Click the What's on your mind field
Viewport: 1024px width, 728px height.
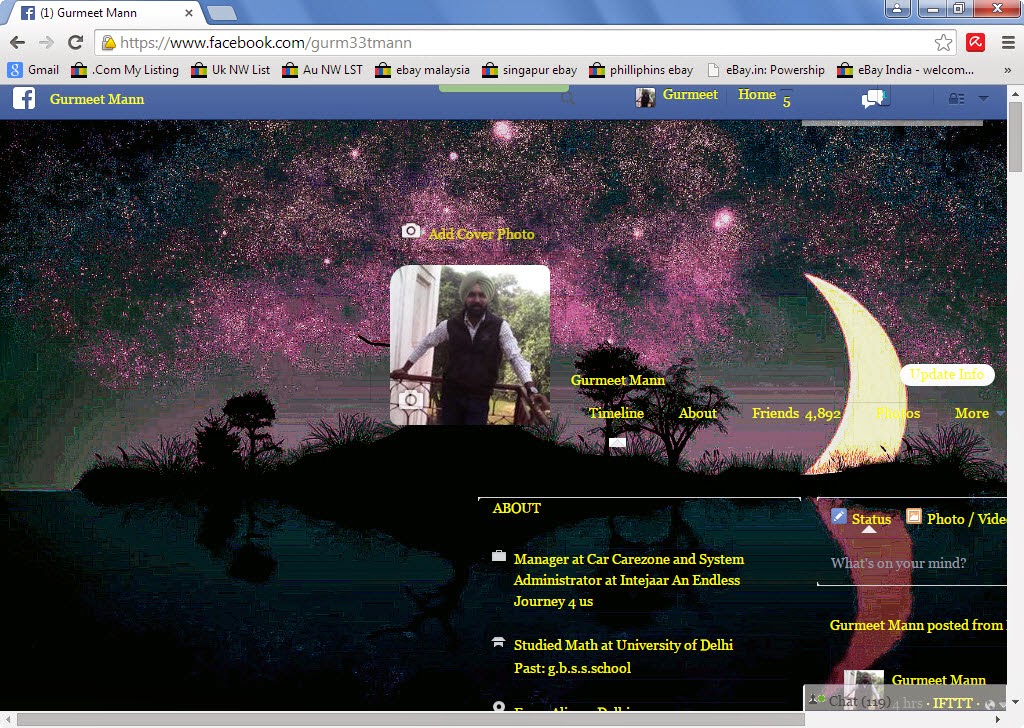coord(912,563)
